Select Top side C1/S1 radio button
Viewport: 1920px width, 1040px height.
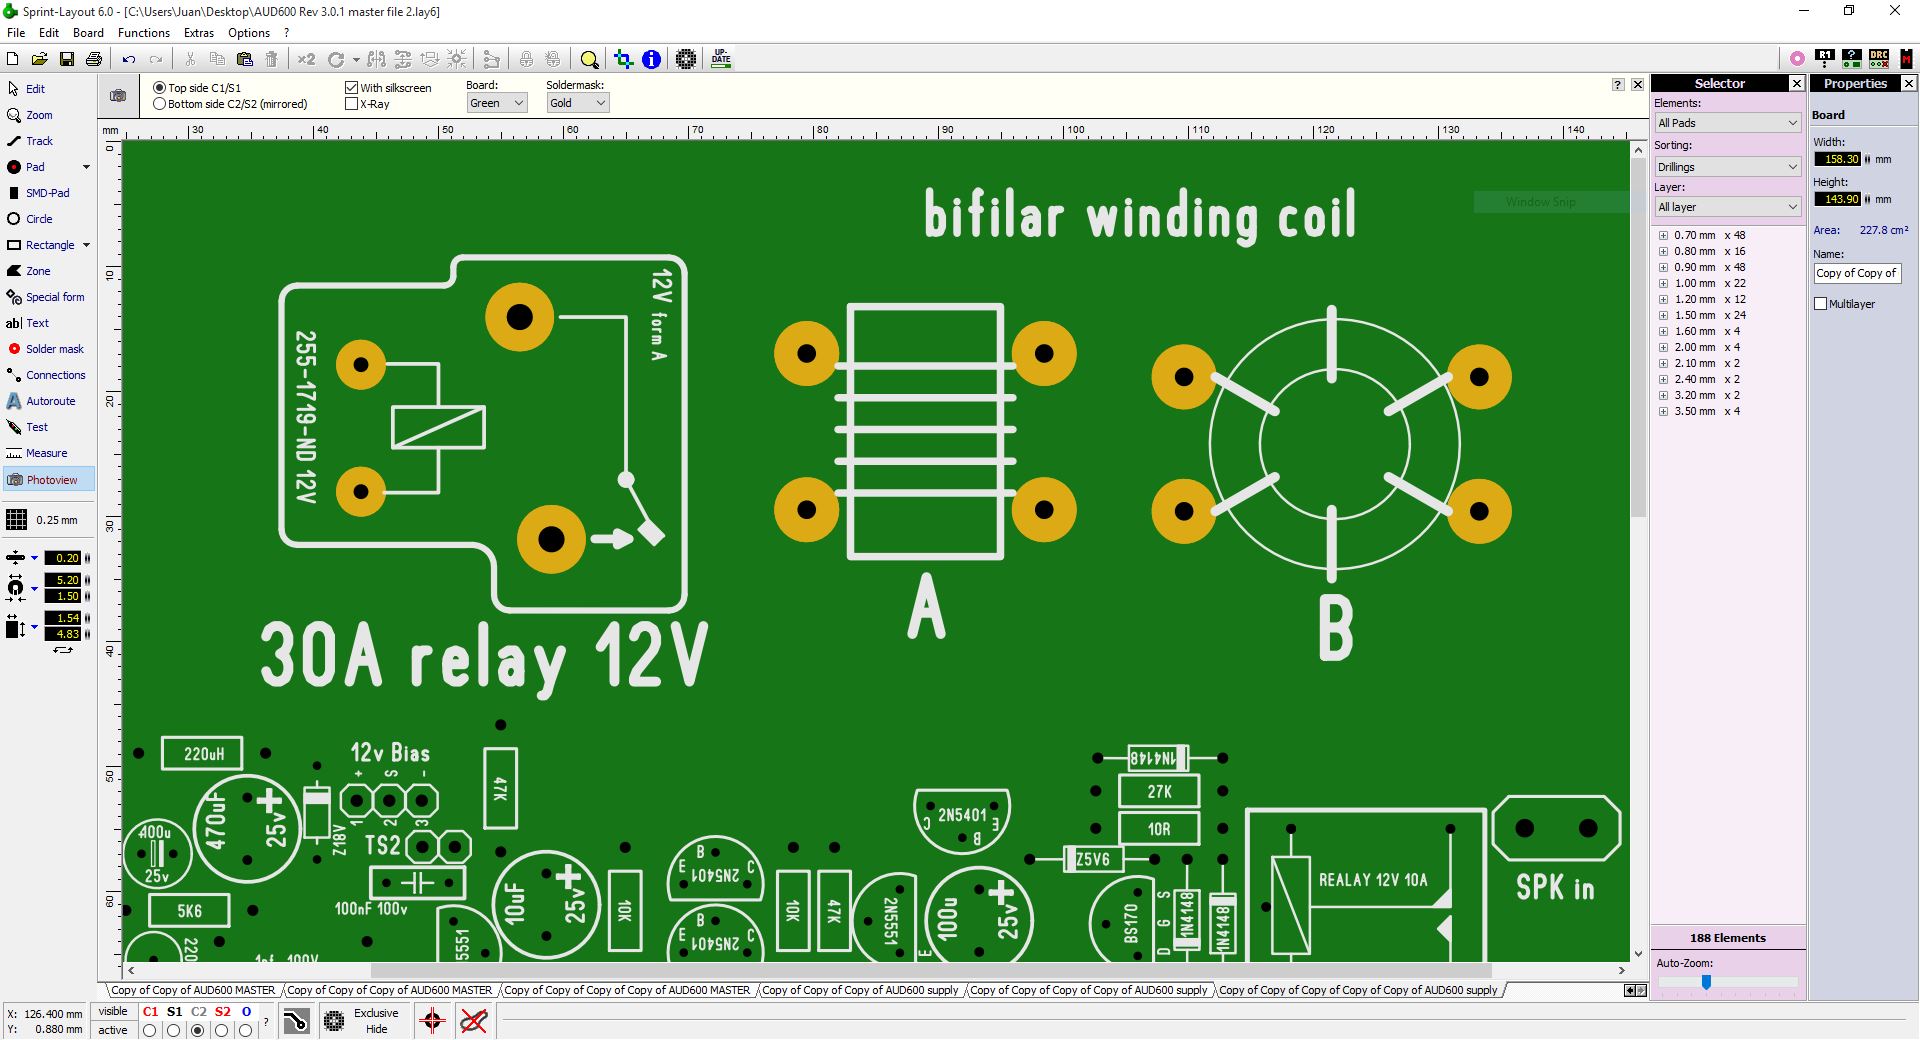[x=159, y=88]
